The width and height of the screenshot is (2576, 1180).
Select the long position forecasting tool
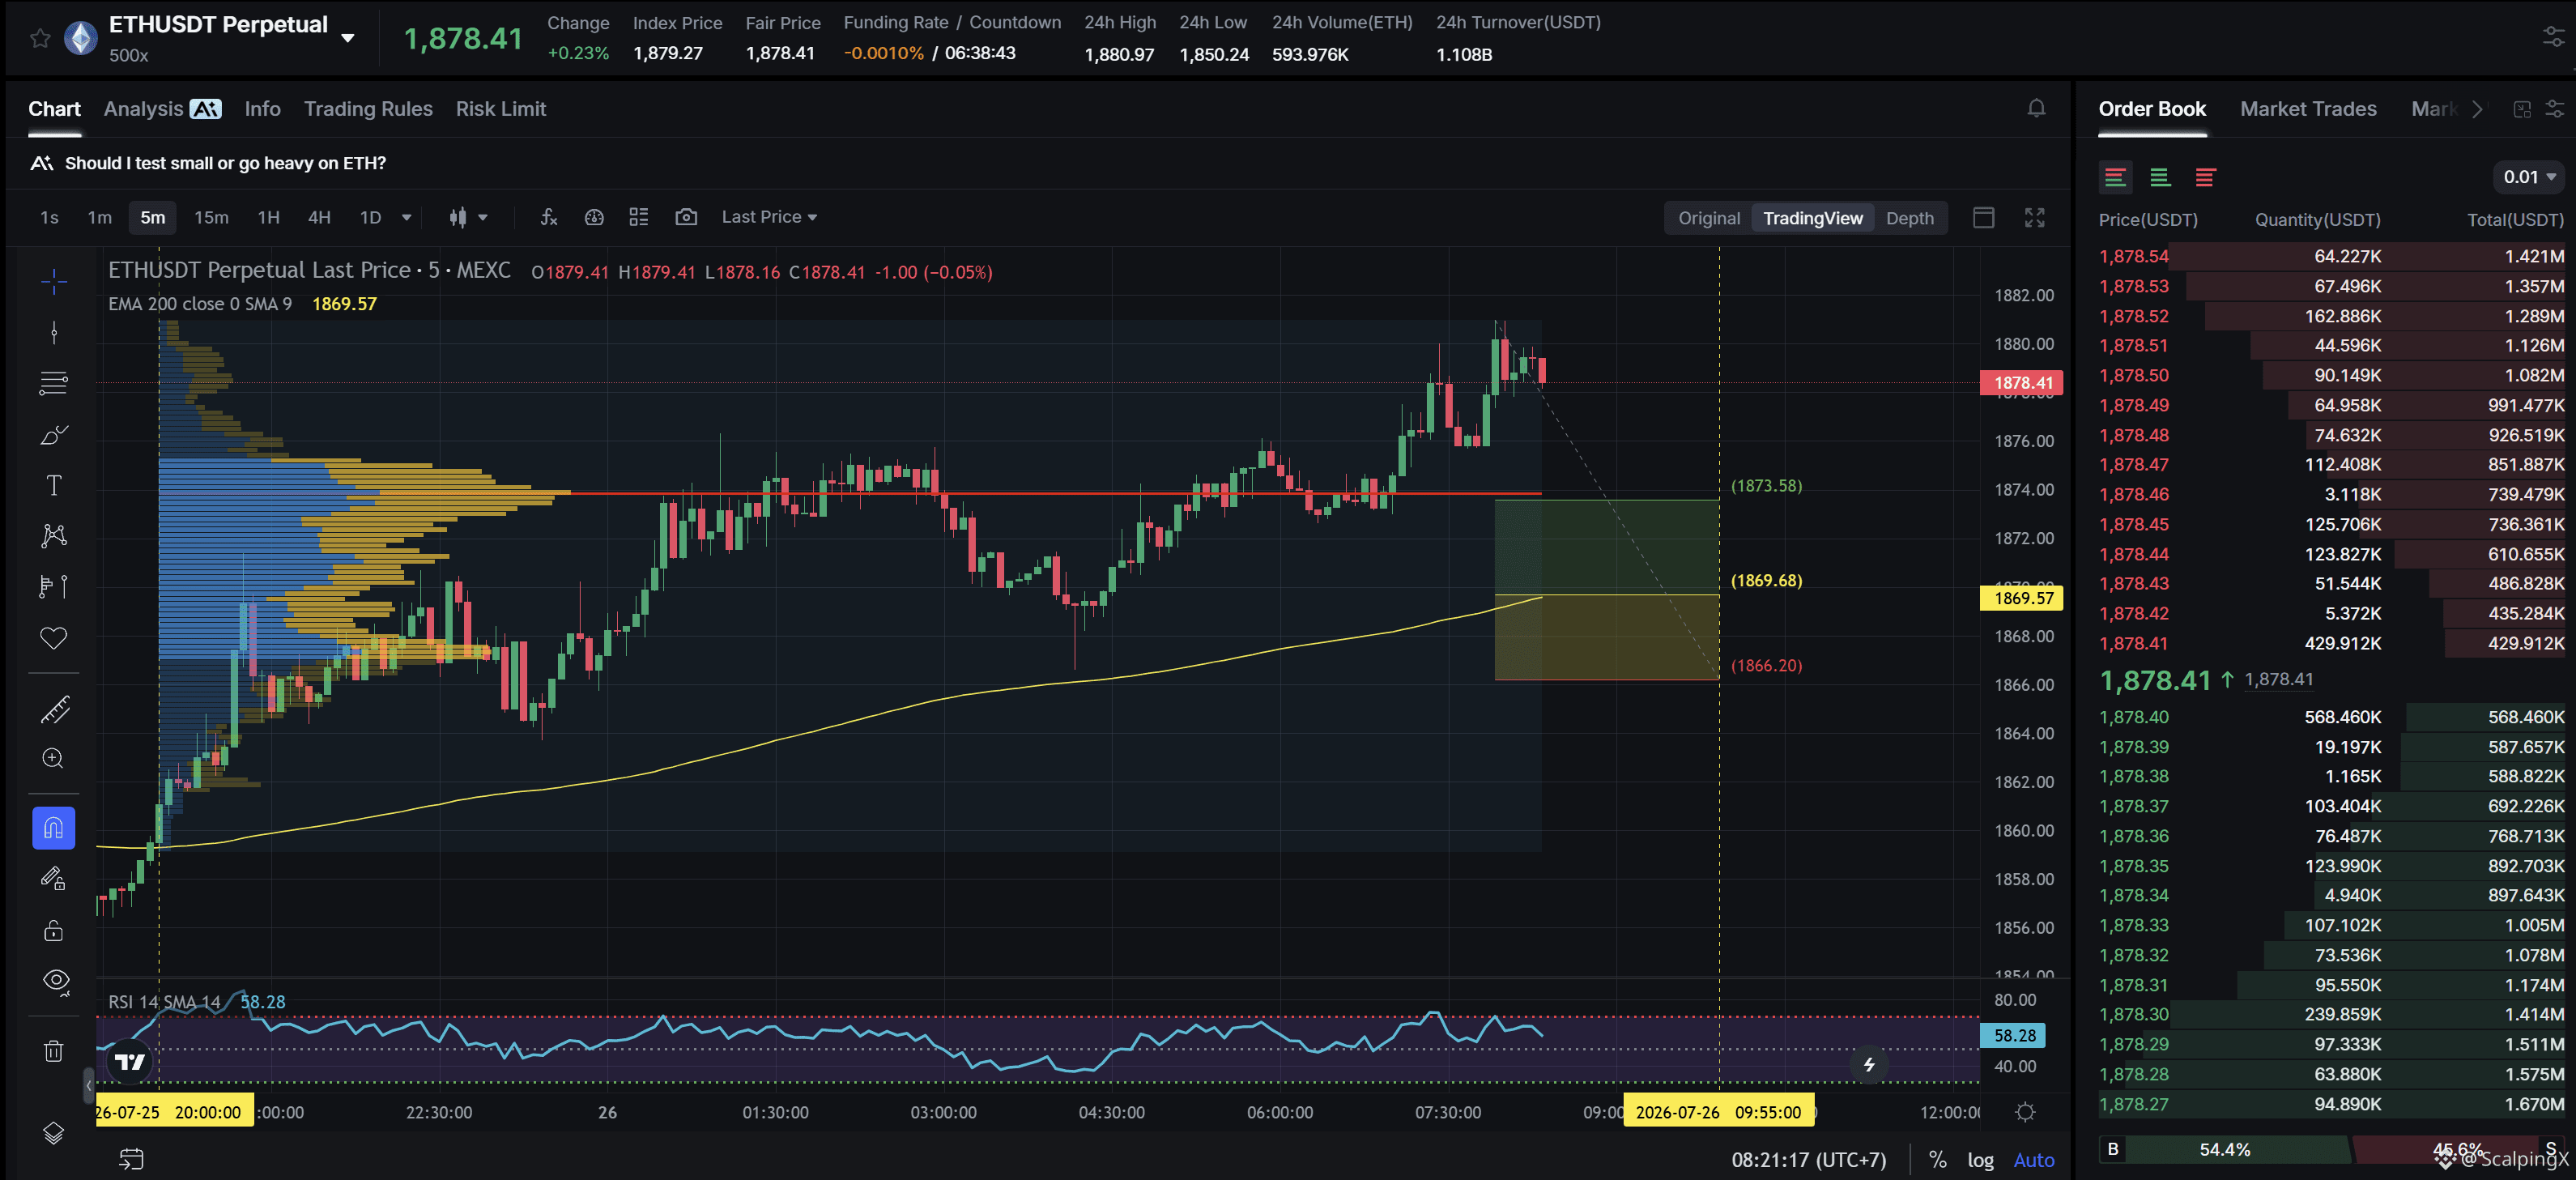click(x=54, y=586)
